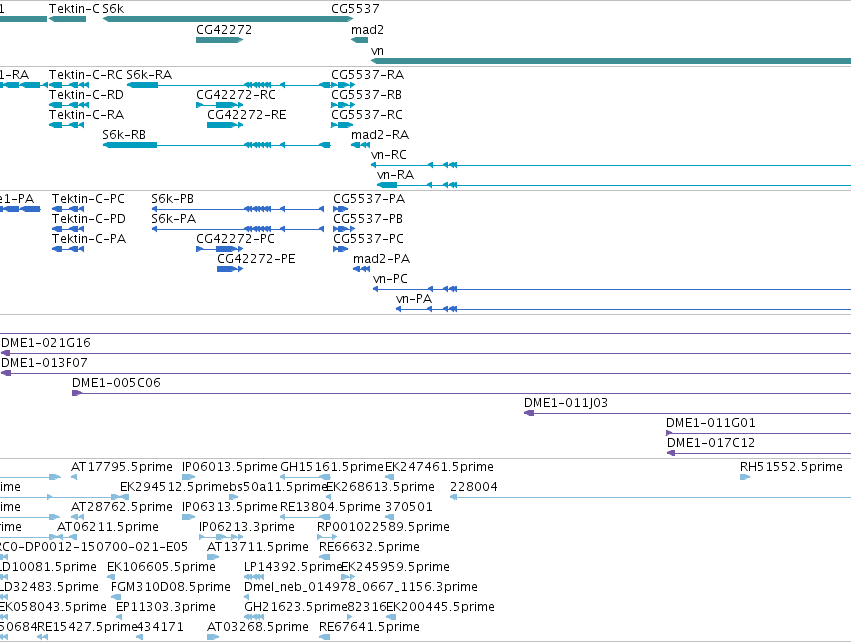Select protein mad2-PA label
Screen dimensions: 851x642
click(382, 259)
